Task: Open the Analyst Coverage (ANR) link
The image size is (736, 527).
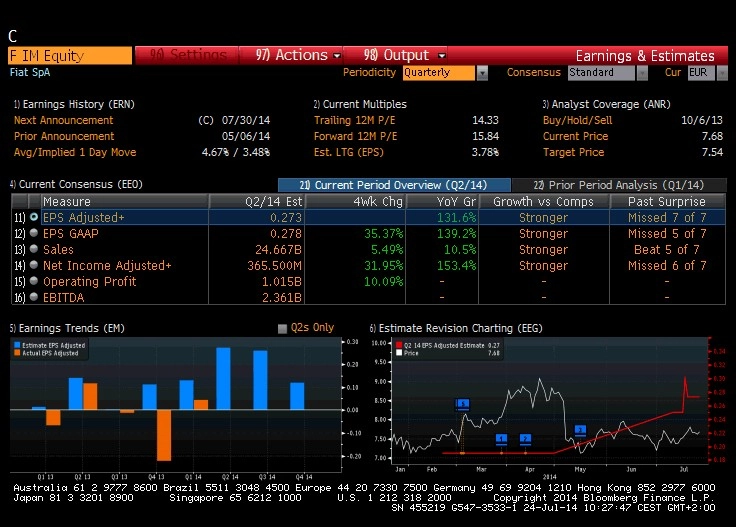Action: click(x=606, y=104)
